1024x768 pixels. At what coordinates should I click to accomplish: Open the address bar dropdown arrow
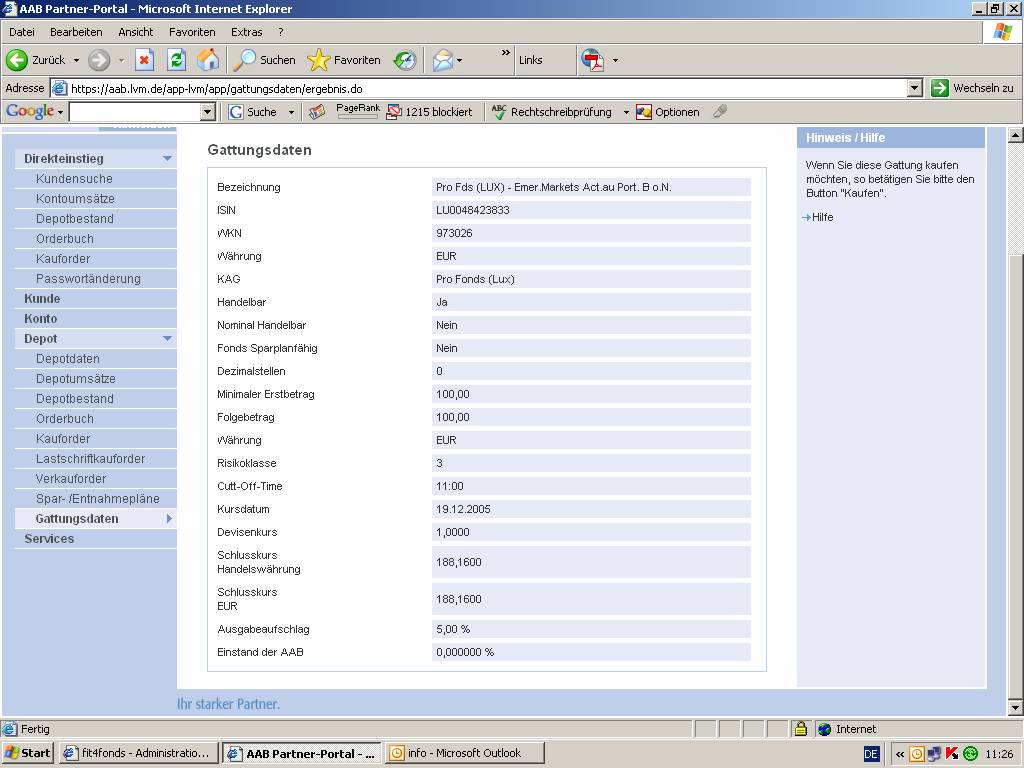(x=915, y=88)
